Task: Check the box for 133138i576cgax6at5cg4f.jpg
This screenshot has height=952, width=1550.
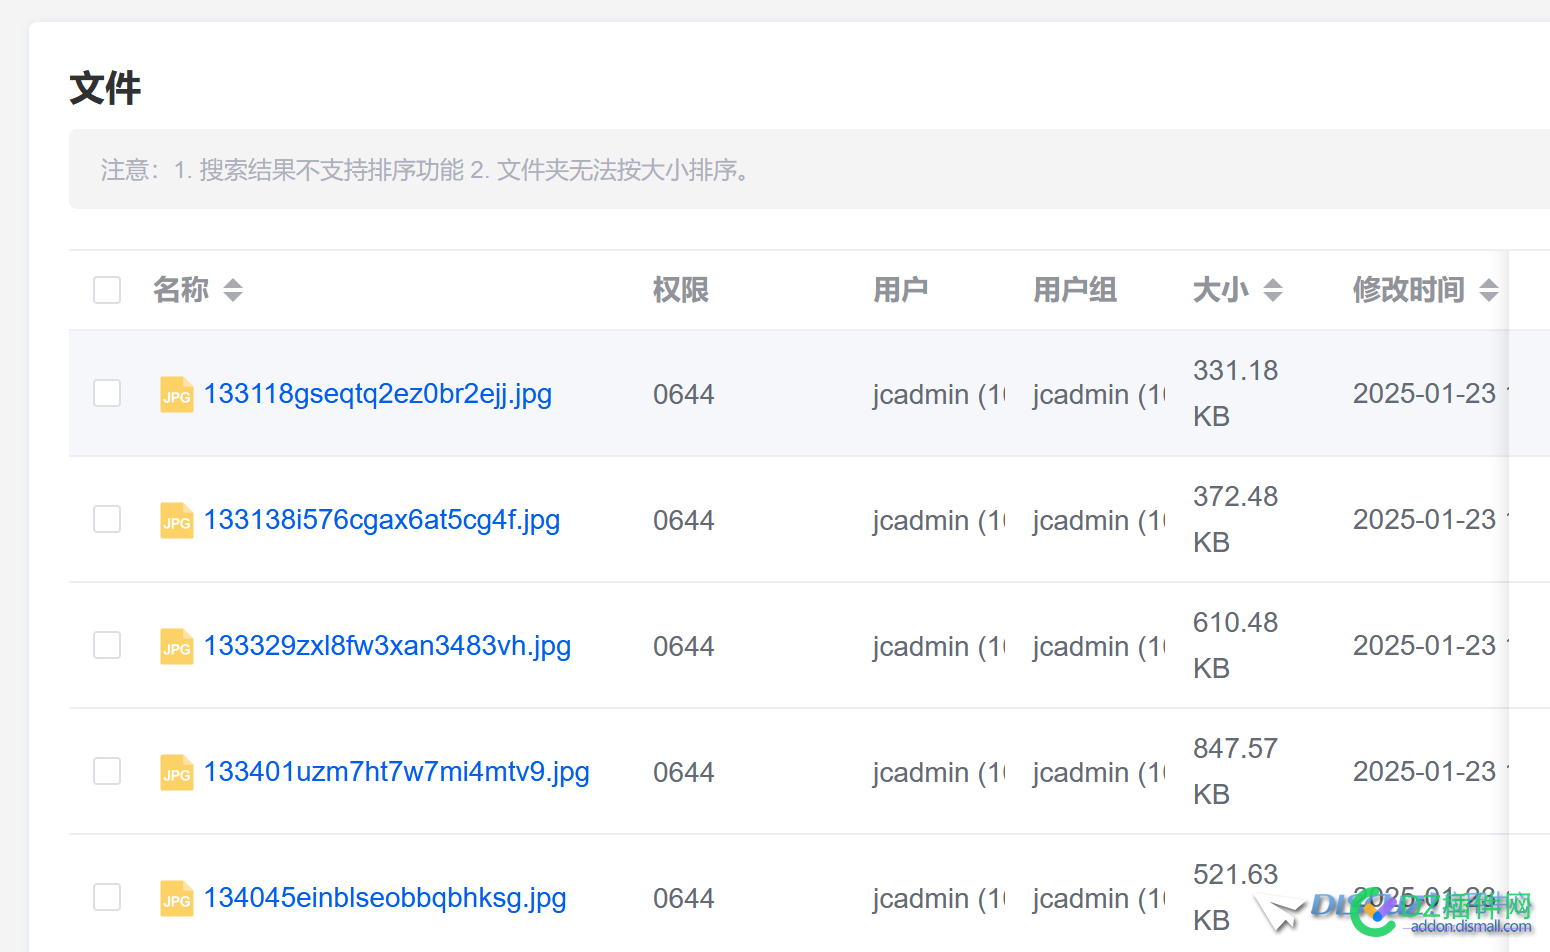Action: (x=107, y=519)
